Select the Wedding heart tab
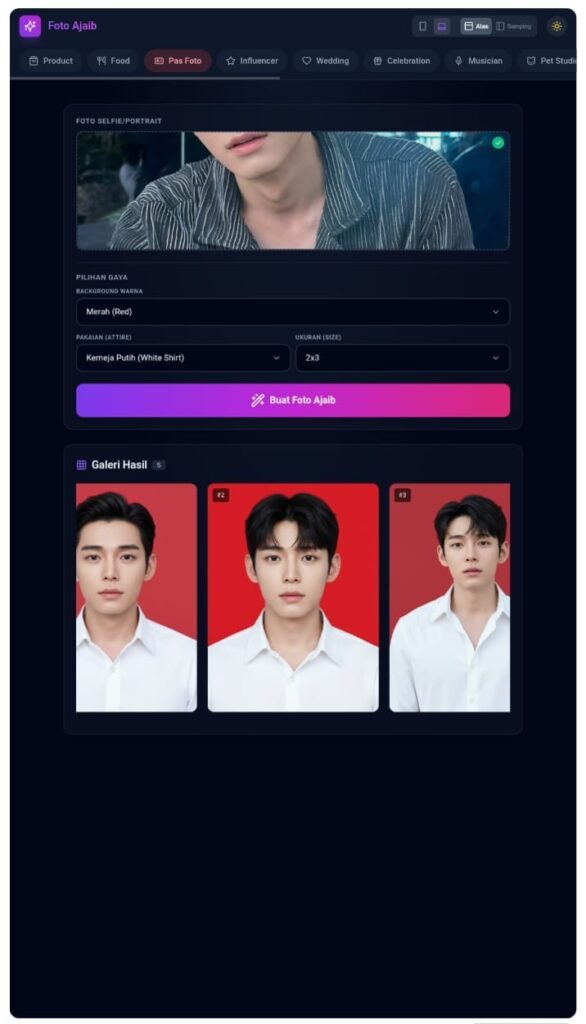Image resolution: width=586 pixels, height=1024 pixels. point(325,61)
